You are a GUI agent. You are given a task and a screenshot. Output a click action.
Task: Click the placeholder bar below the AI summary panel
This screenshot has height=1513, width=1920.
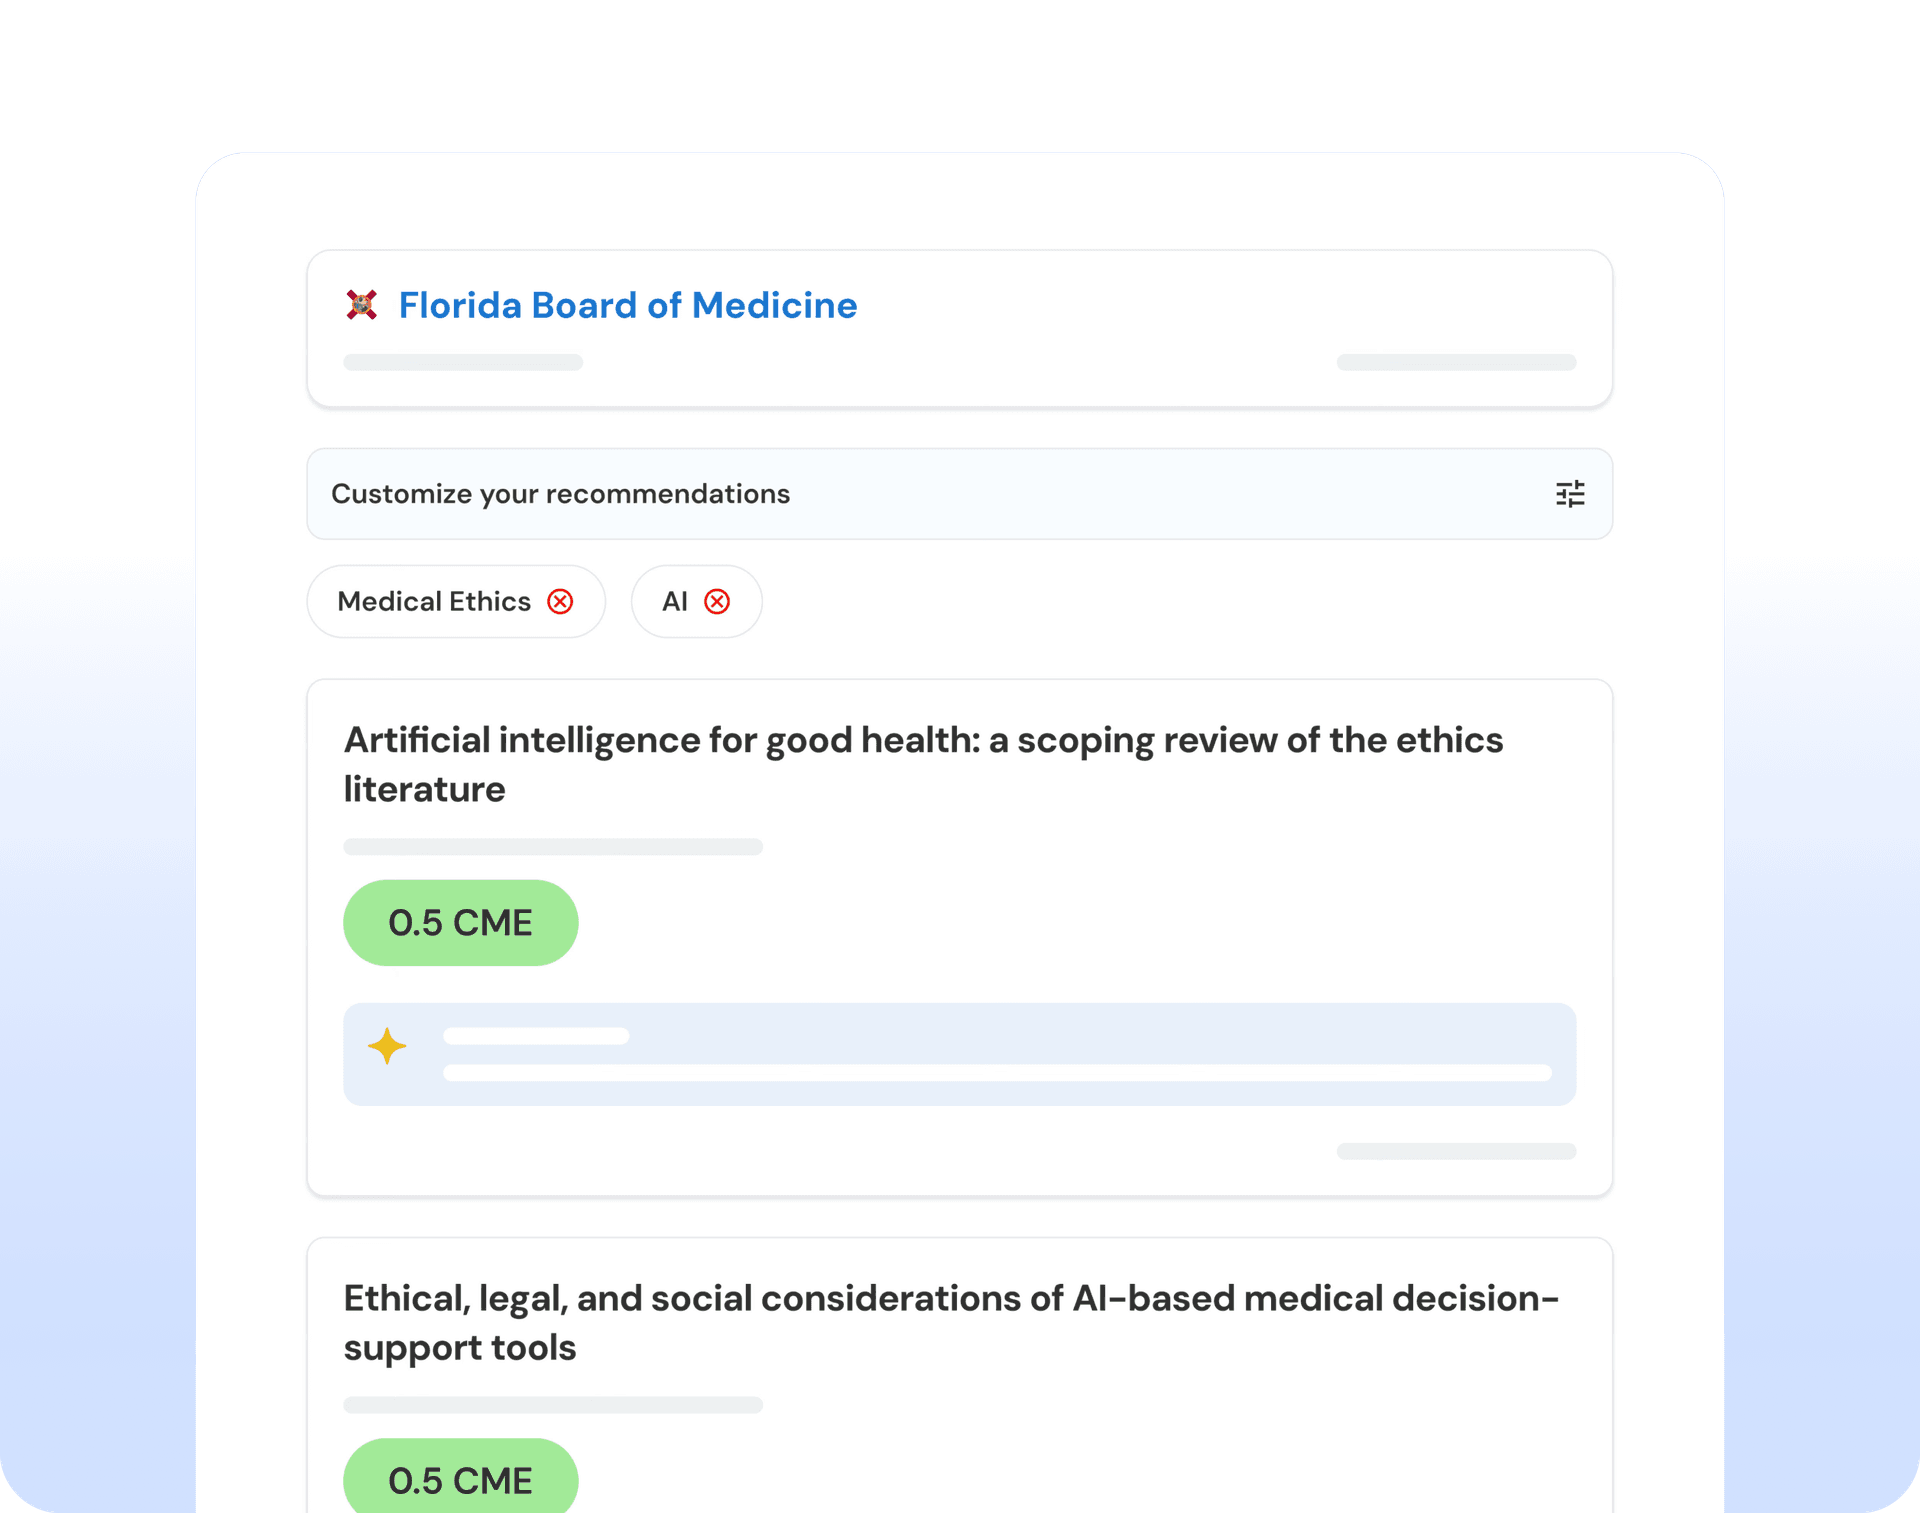[1456, 1151]
